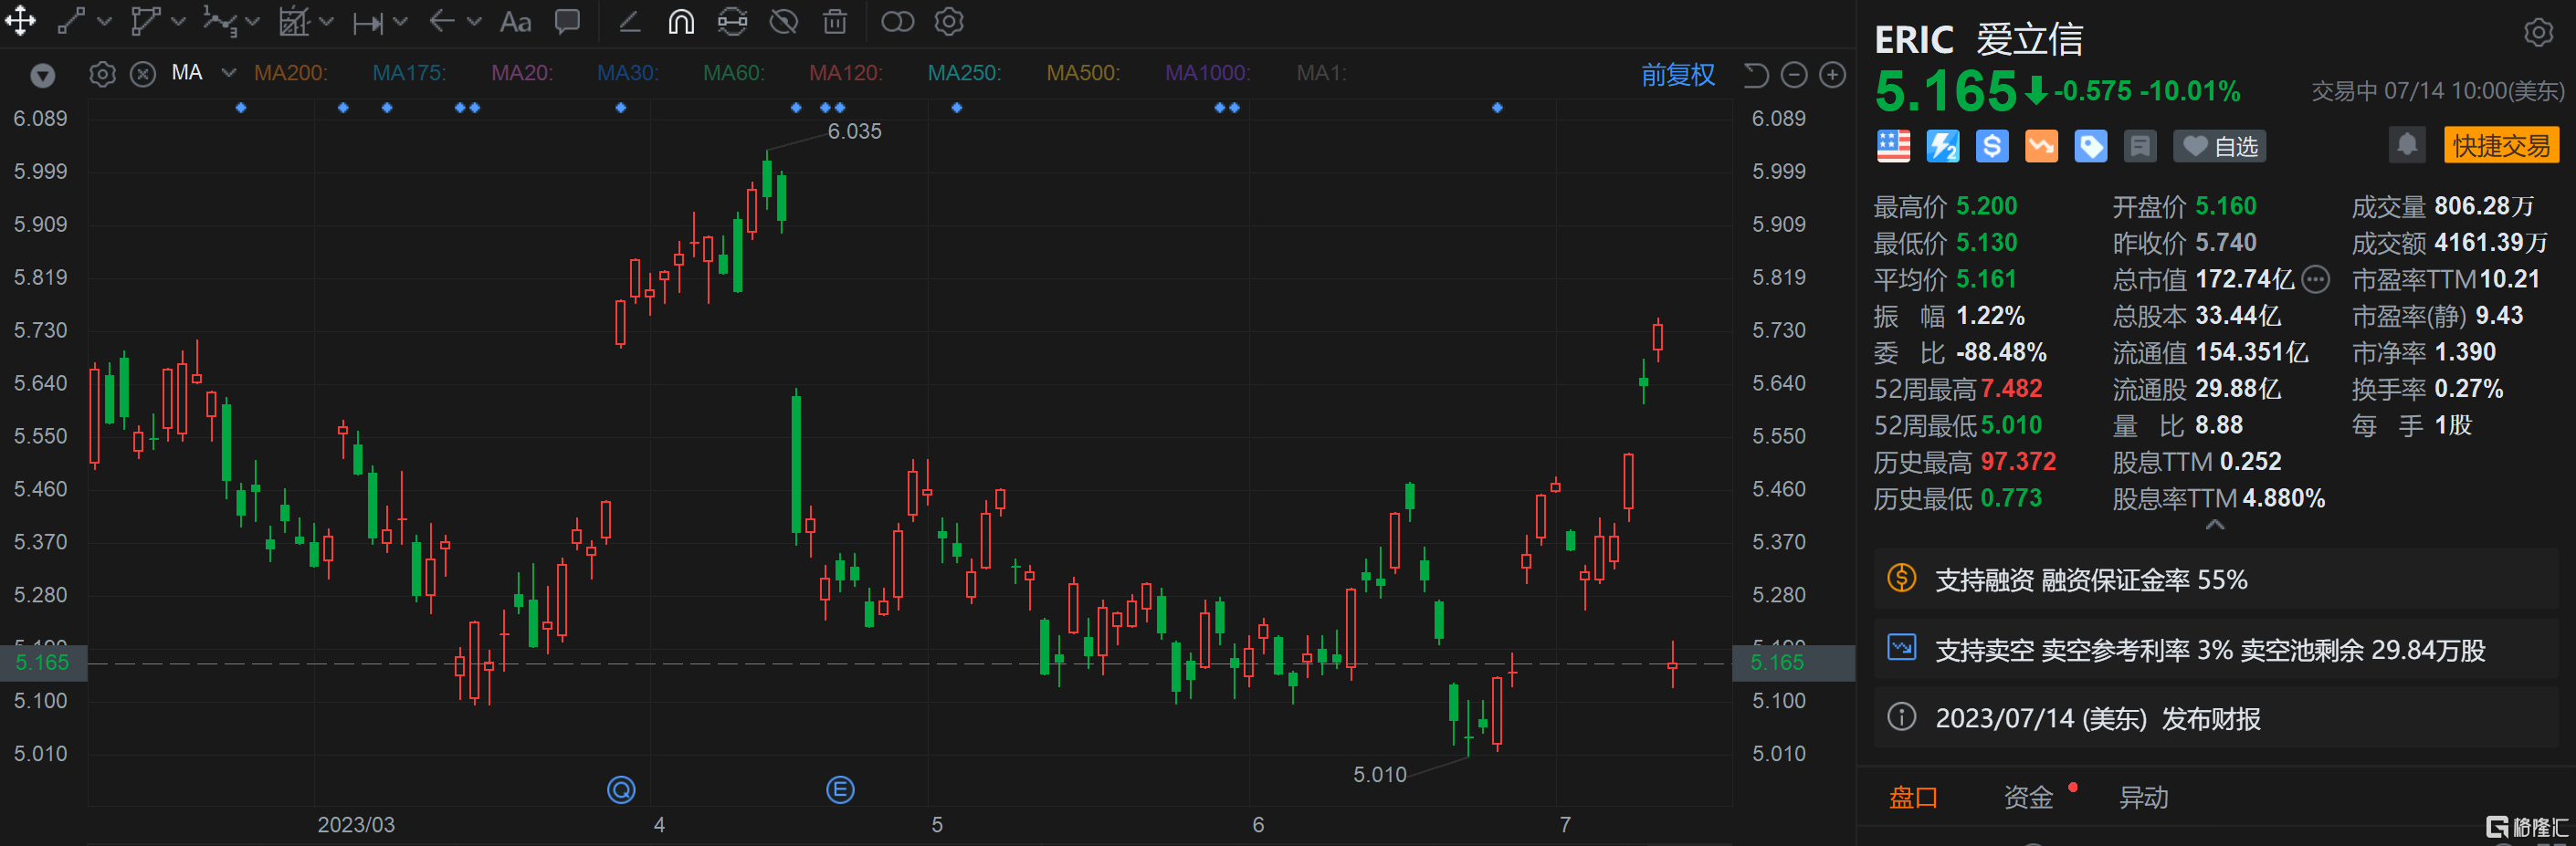Expand date range tool options
This screenshot has width=2576, height=846.
[400, 22]
